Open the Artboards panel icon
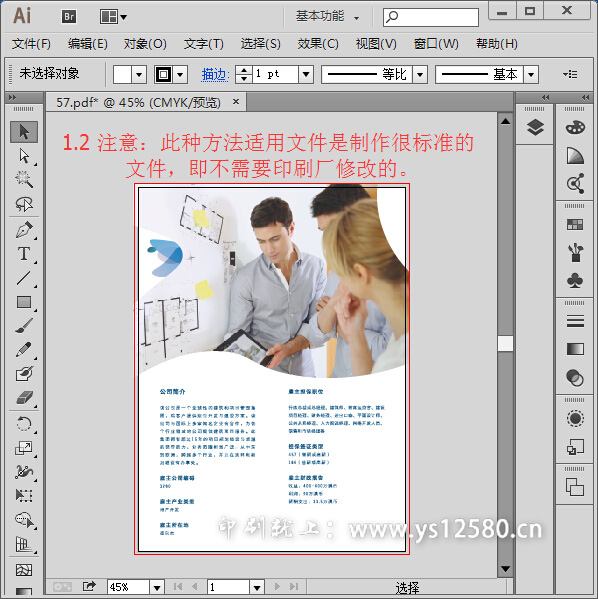598x599 pixels. pyautogui.click(x=575, y=487)
